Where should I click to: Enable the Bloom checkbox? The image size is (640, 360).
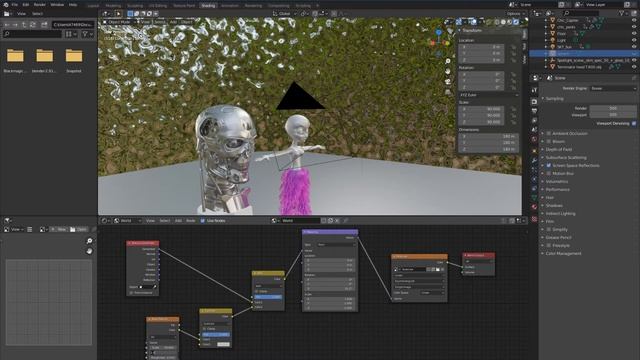(x=549, y=141)
